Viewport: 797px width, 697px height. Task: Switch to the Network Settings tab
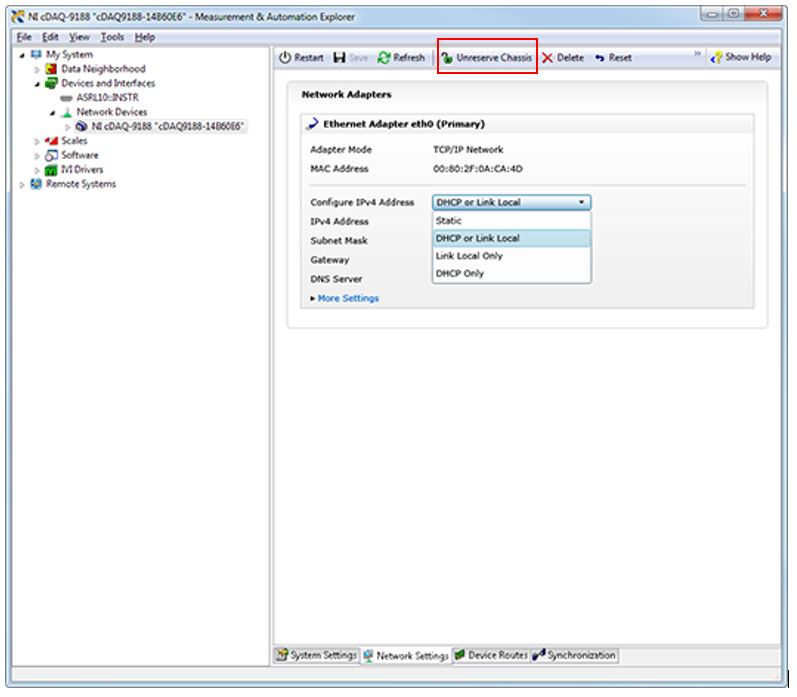406,656
